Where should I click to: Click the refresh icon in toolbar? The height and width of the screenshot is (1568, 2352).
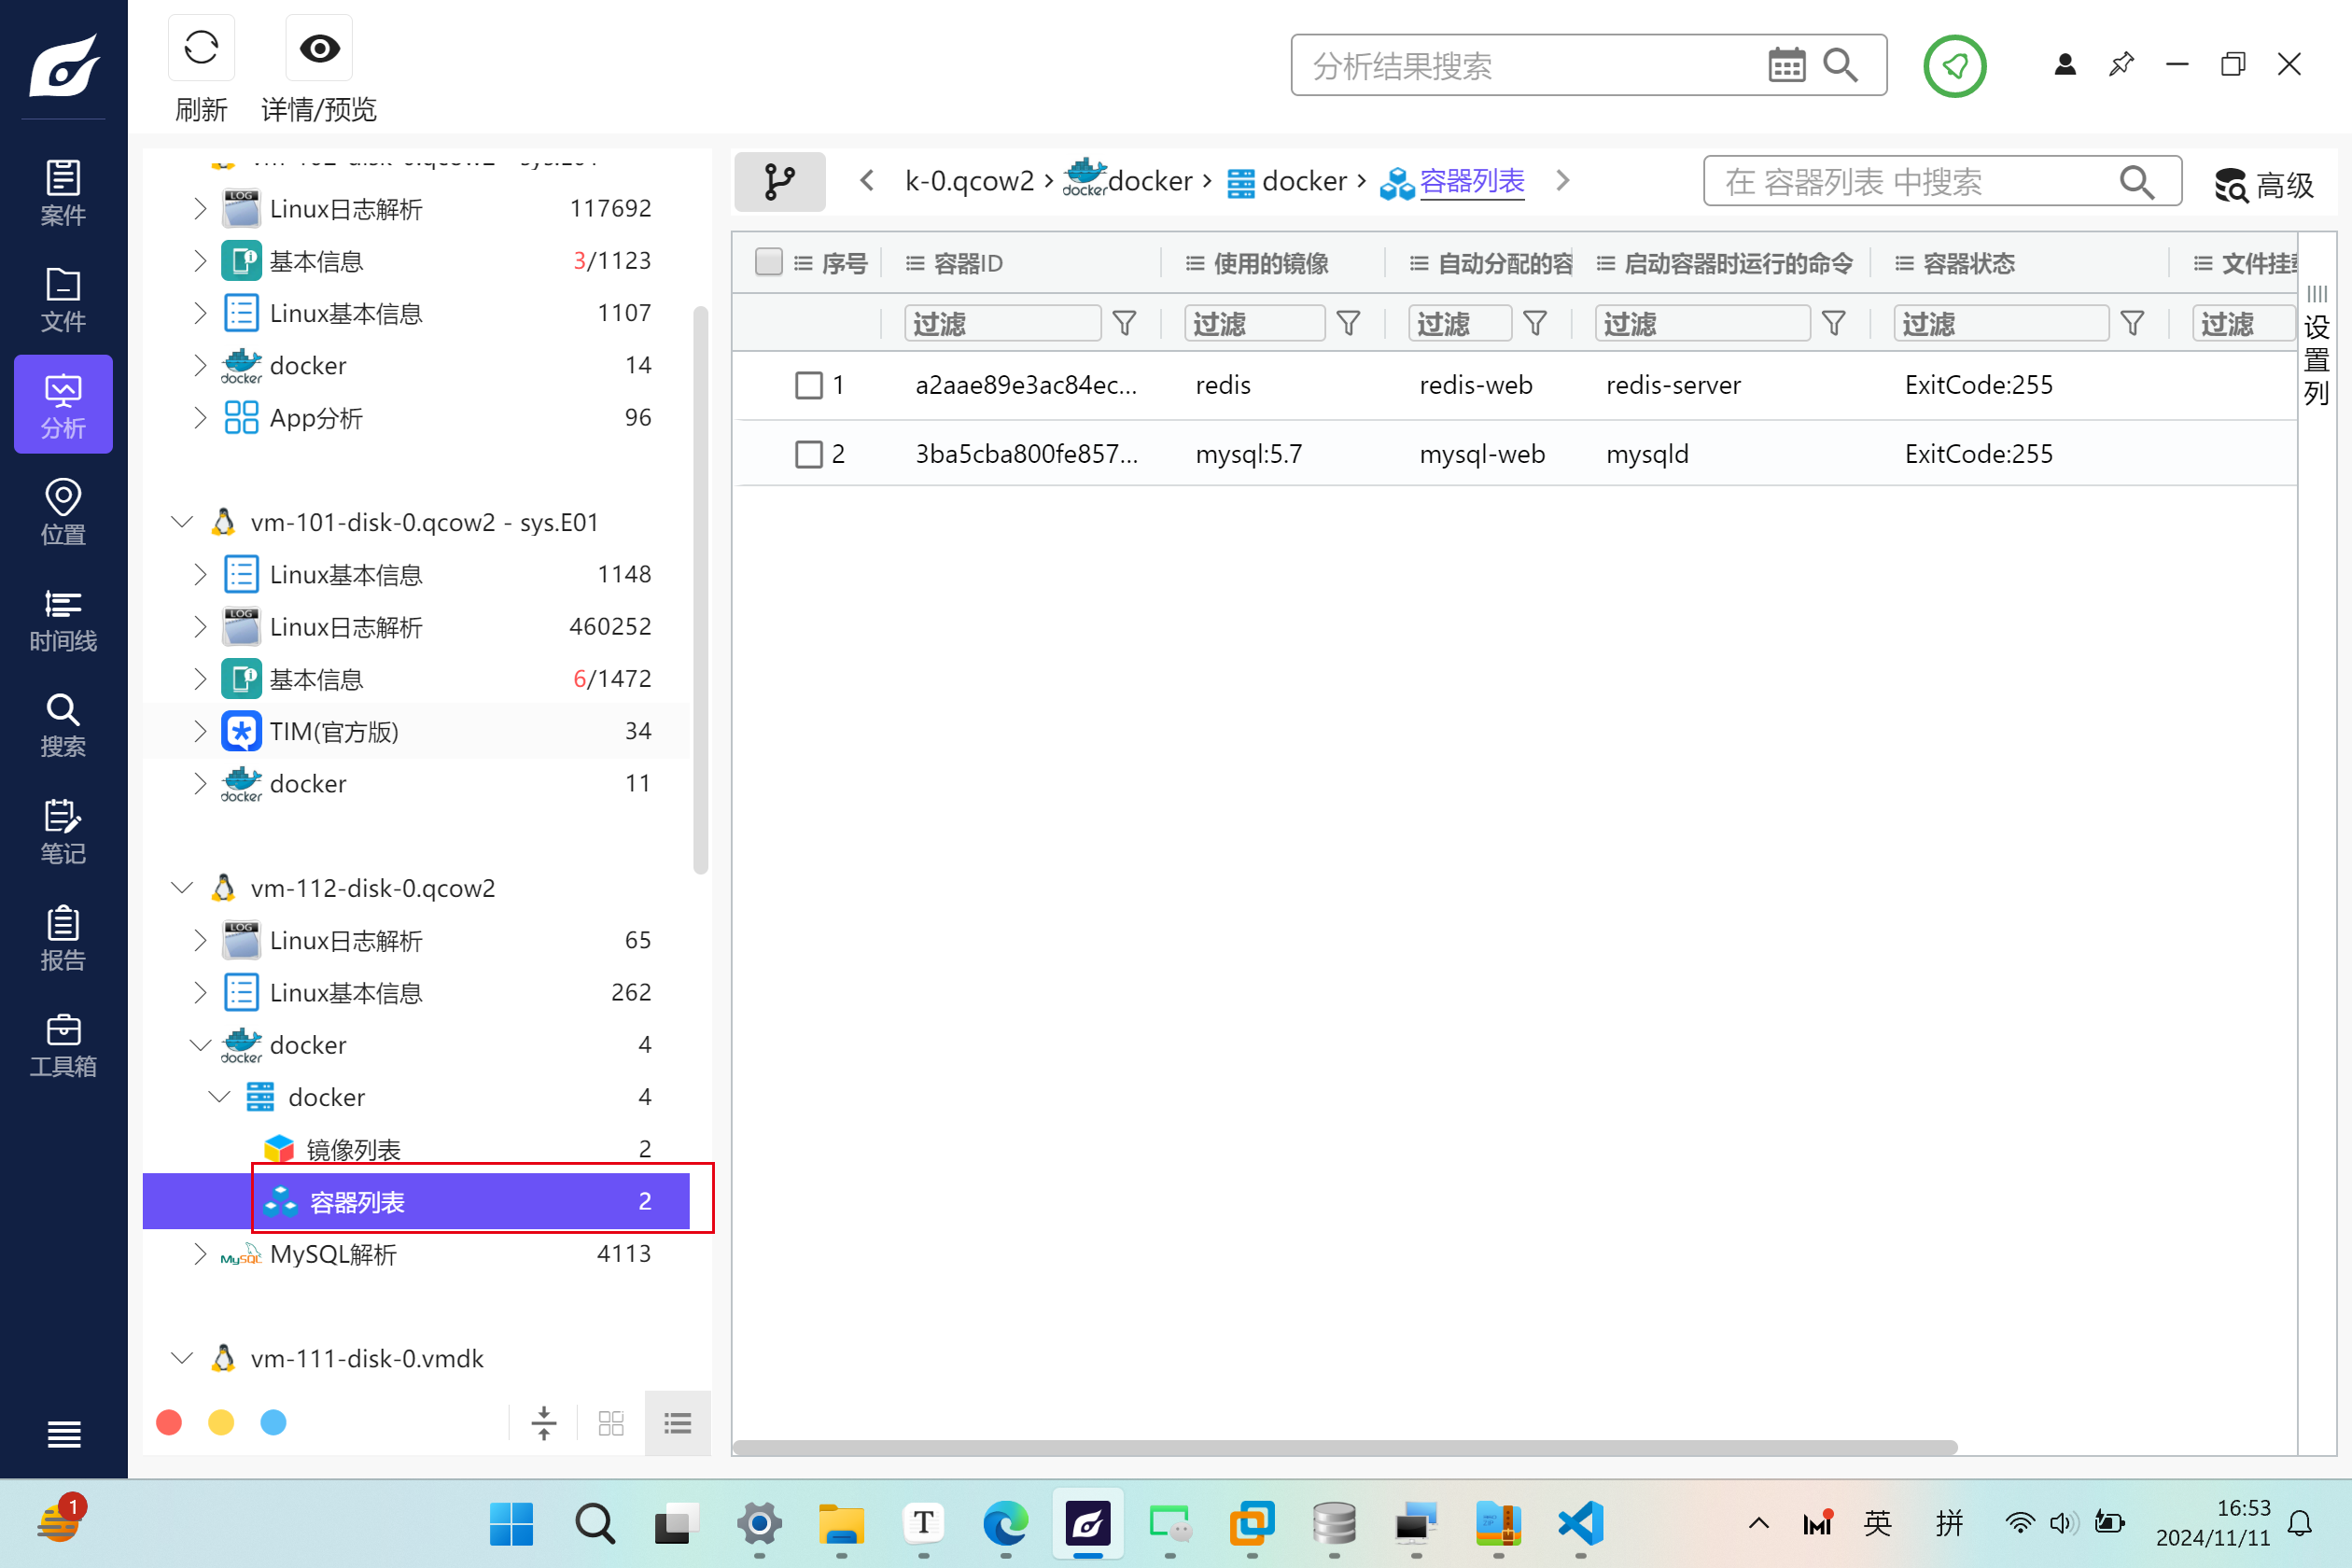click(201, 48)
